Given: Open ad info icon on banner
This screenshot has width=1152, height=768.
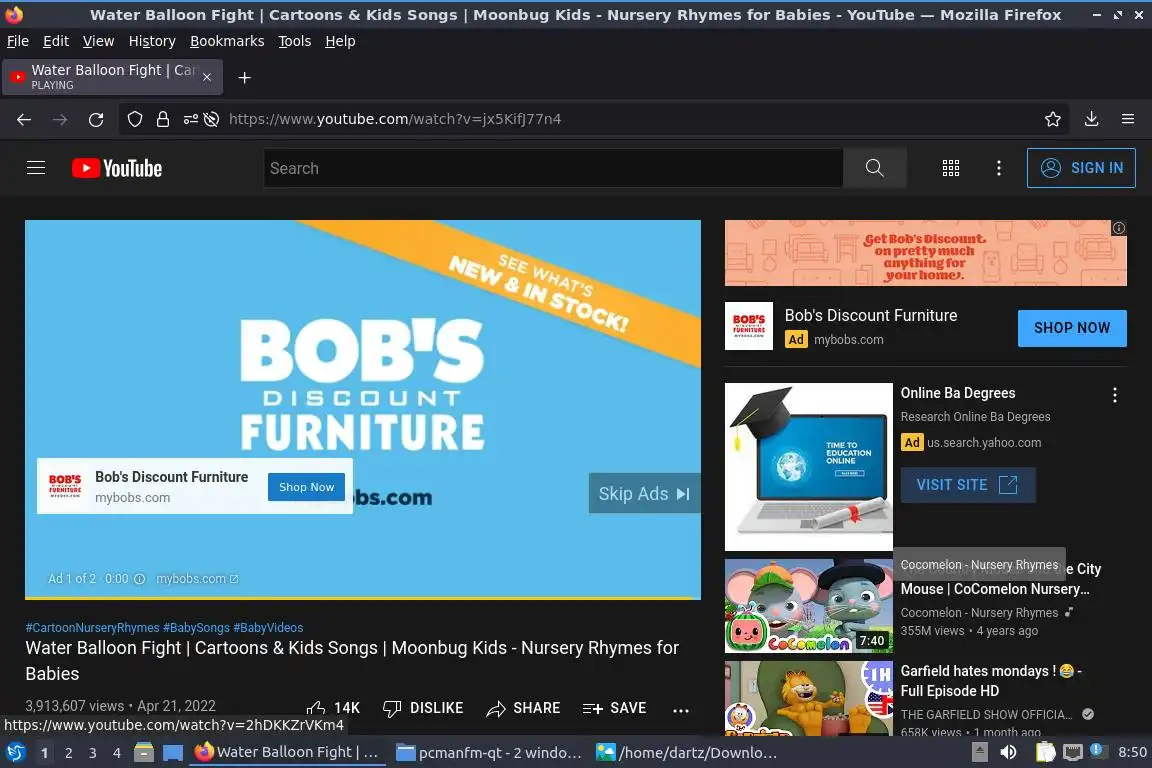Looking at the screenshot, I should coord(1118,228).
